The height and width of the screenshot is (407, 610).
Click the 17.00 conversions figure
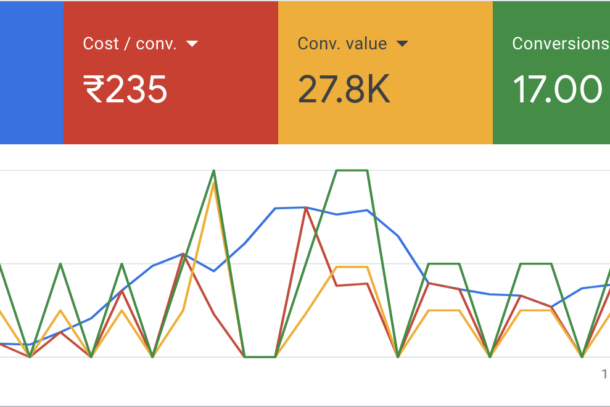tap(557, 90)
